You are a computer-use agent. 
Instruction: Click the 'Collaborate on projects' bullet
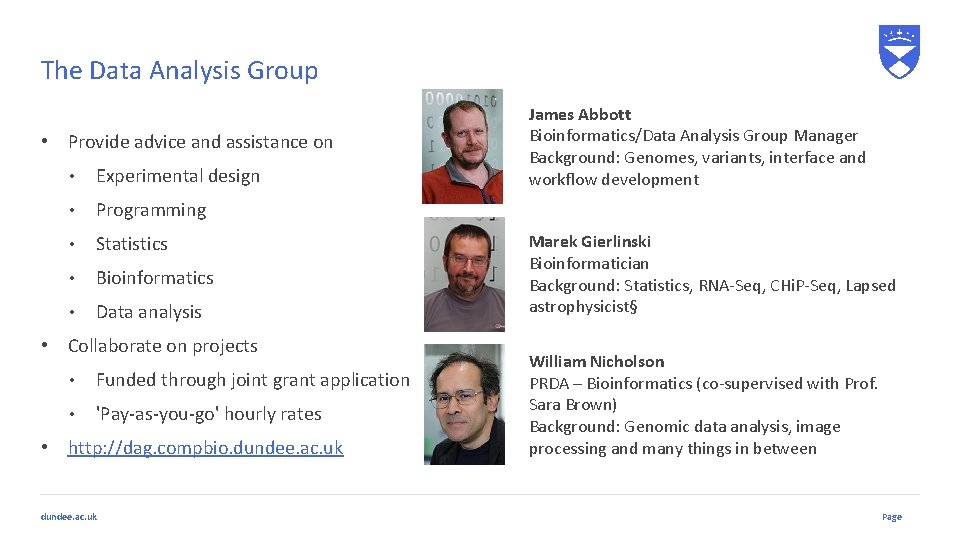click(163, 347)
